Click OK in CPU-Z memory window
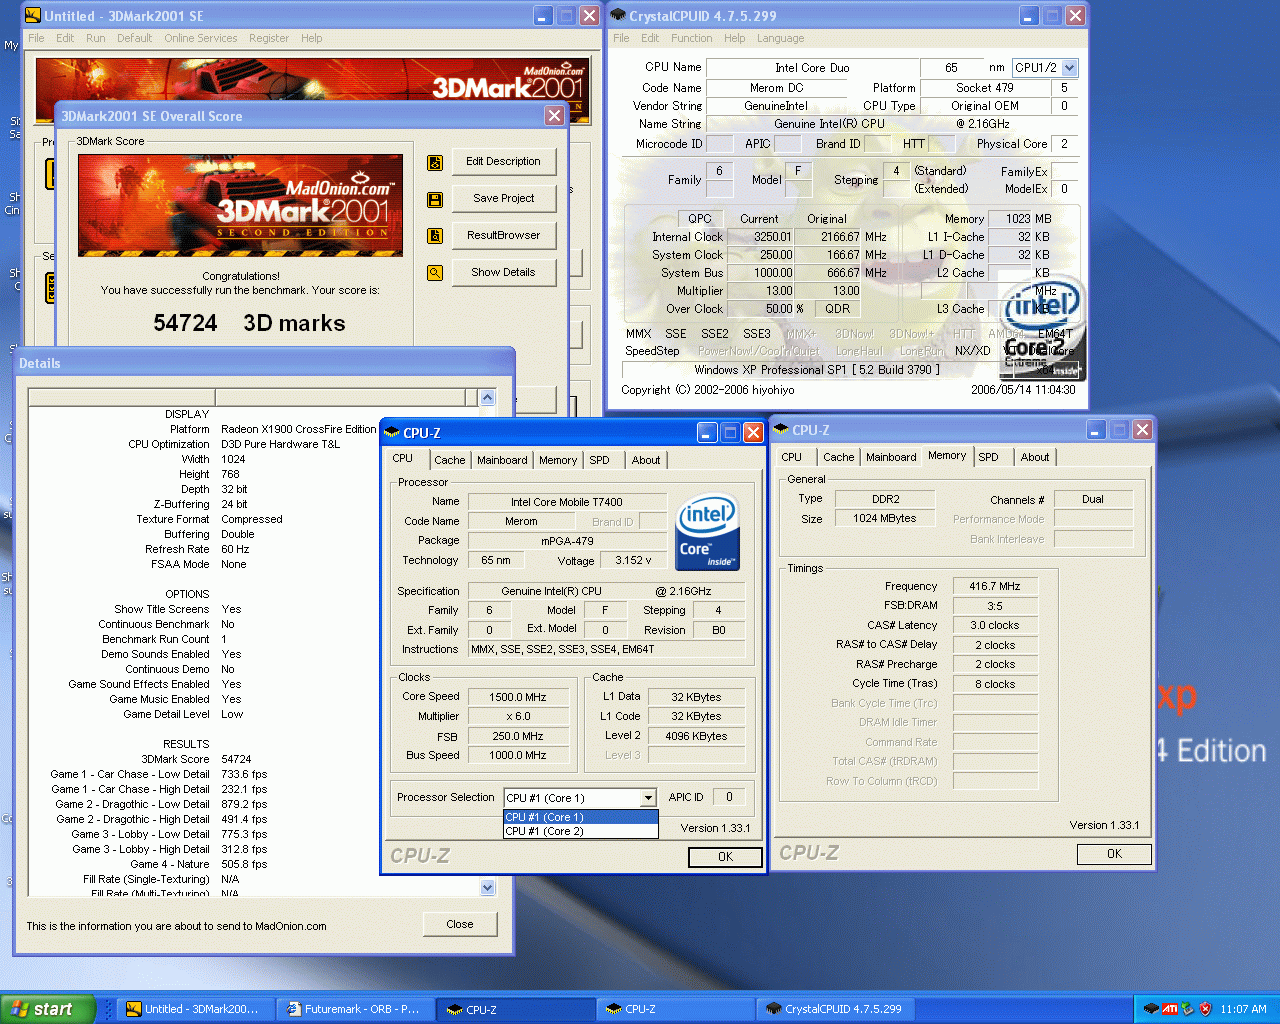1280x1024 pixels. (1114, 854)
